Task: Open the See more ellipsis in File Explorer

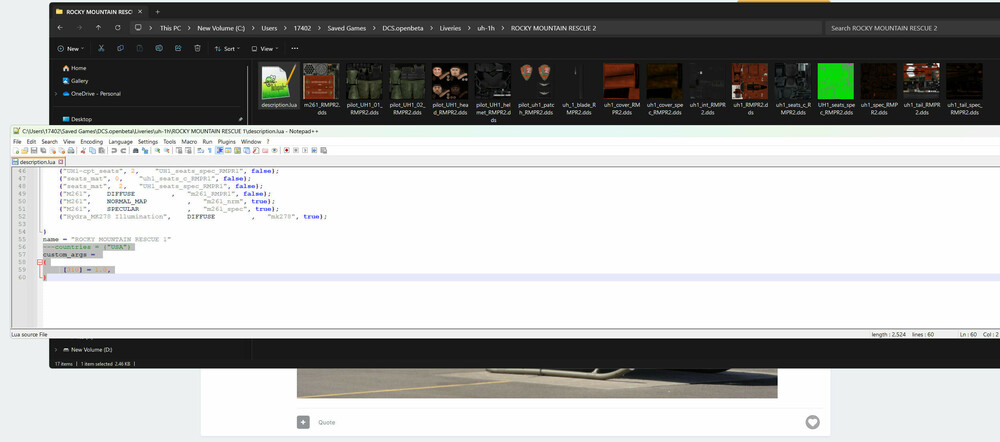Action: click(x=295, y=48)
